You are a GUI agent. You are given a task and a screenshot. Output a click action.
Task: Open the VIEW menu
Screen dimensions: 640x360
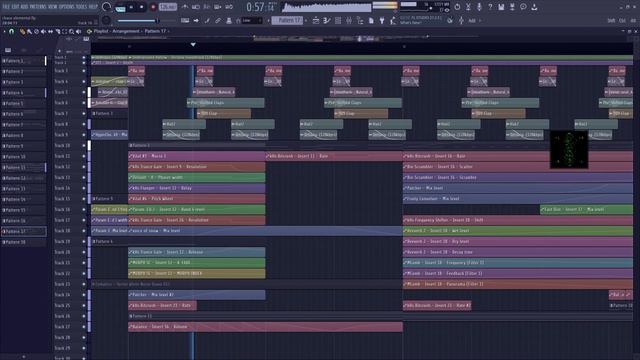[x=54, y=7]
